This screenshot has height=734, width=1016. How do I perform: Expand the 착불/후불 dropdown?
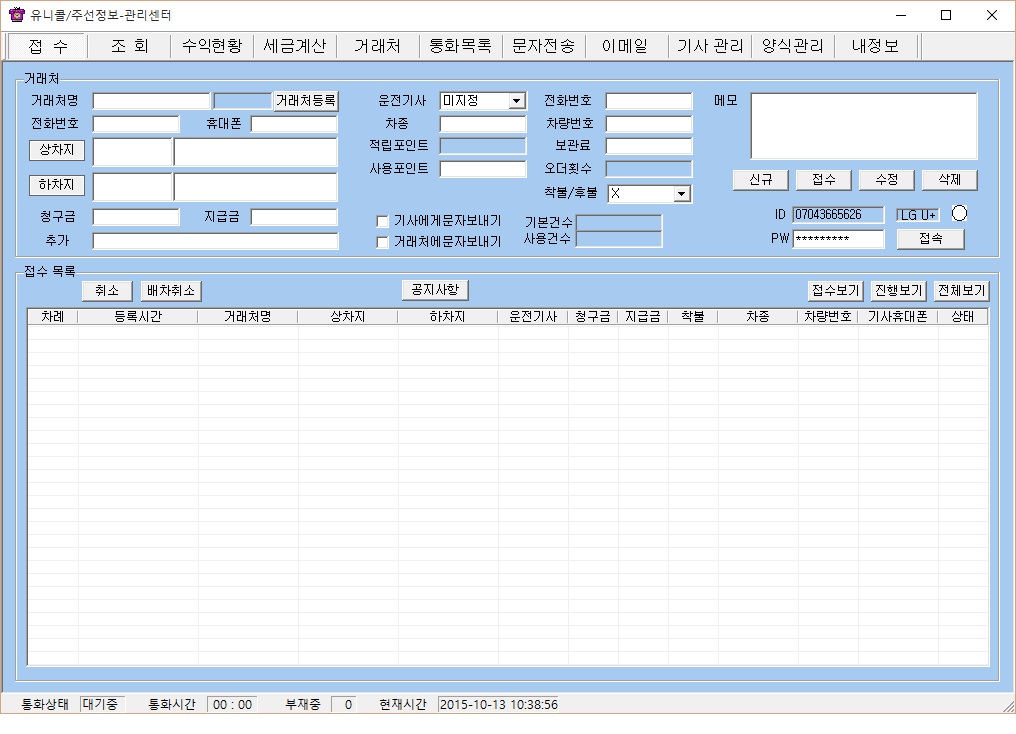tap(681, 194)
